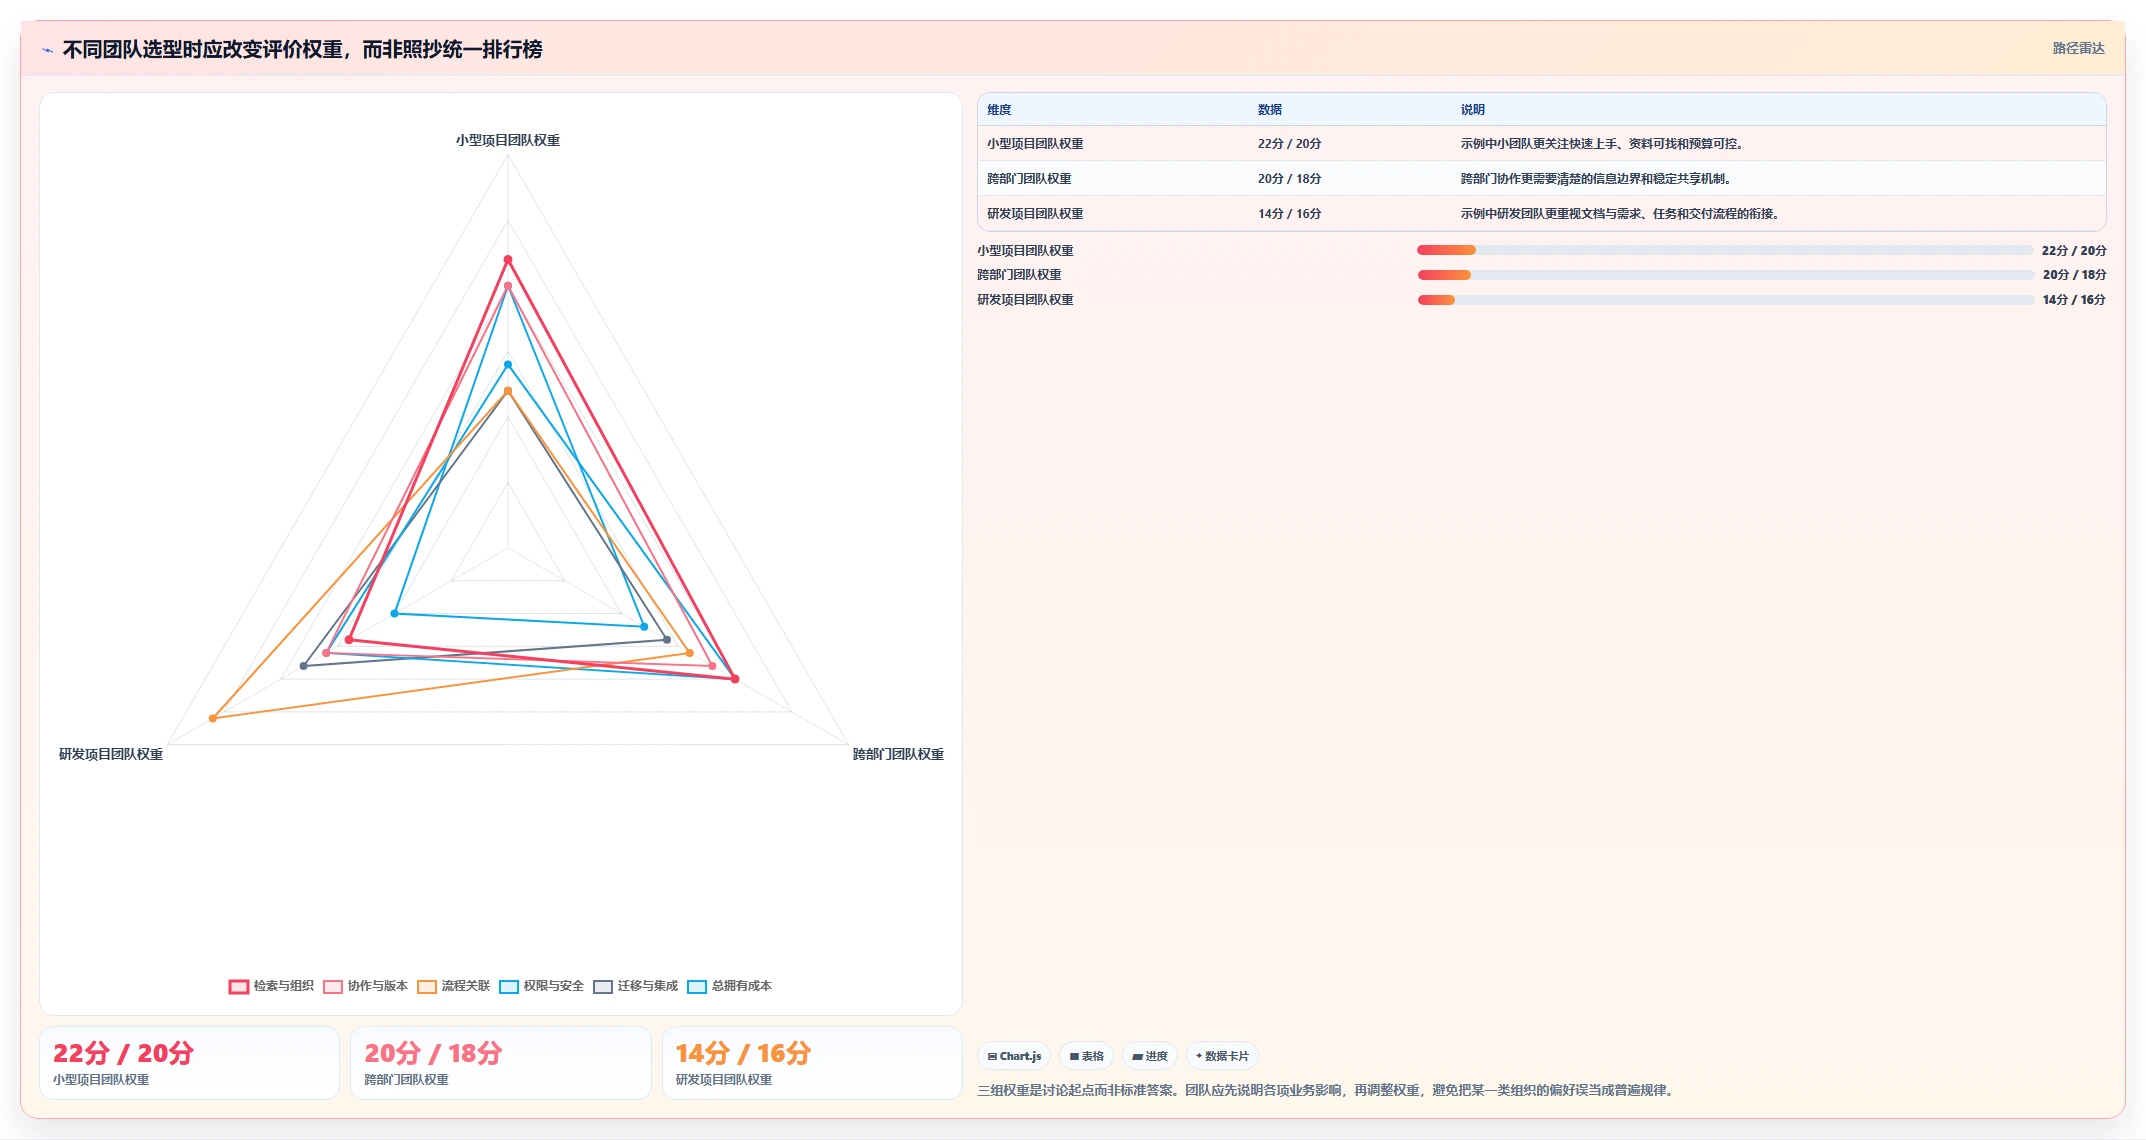The width and height of the screenshot is (2146, 1140).
Task: Select the 跨部门团队权重 progress bar
Action: pyautogui.click(x=1725, y=275)
